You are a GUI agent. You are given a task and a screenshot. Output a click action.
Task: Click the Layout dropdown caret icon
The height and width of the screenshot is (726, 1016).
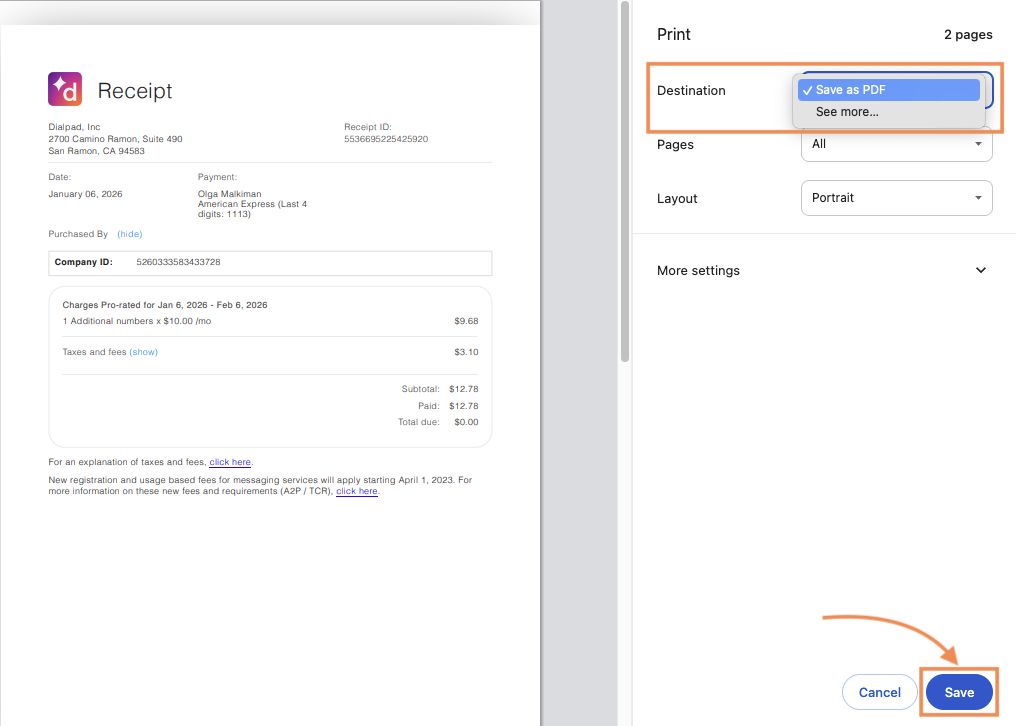click(x=978, y=197)
